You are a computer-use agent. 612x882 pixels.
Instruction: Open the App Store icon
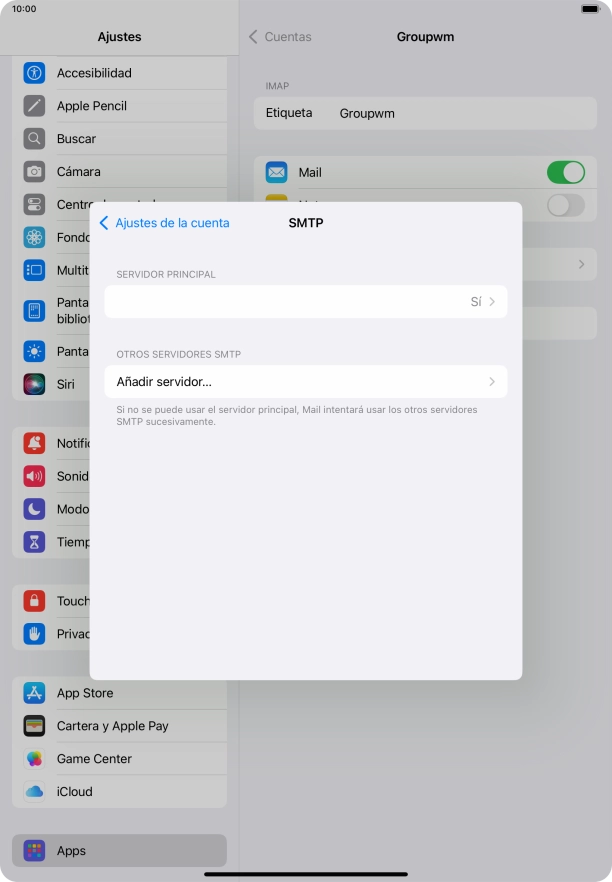coord(35,693)
